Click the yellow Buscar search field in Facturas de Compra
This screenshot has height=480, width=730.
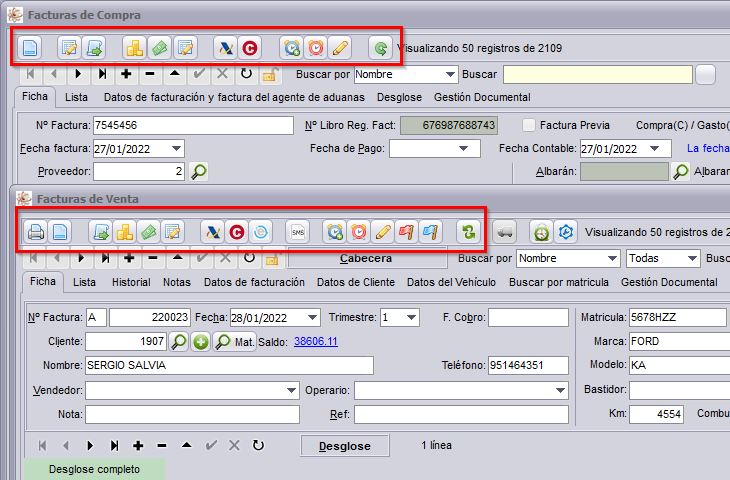(x=598, y=74)
